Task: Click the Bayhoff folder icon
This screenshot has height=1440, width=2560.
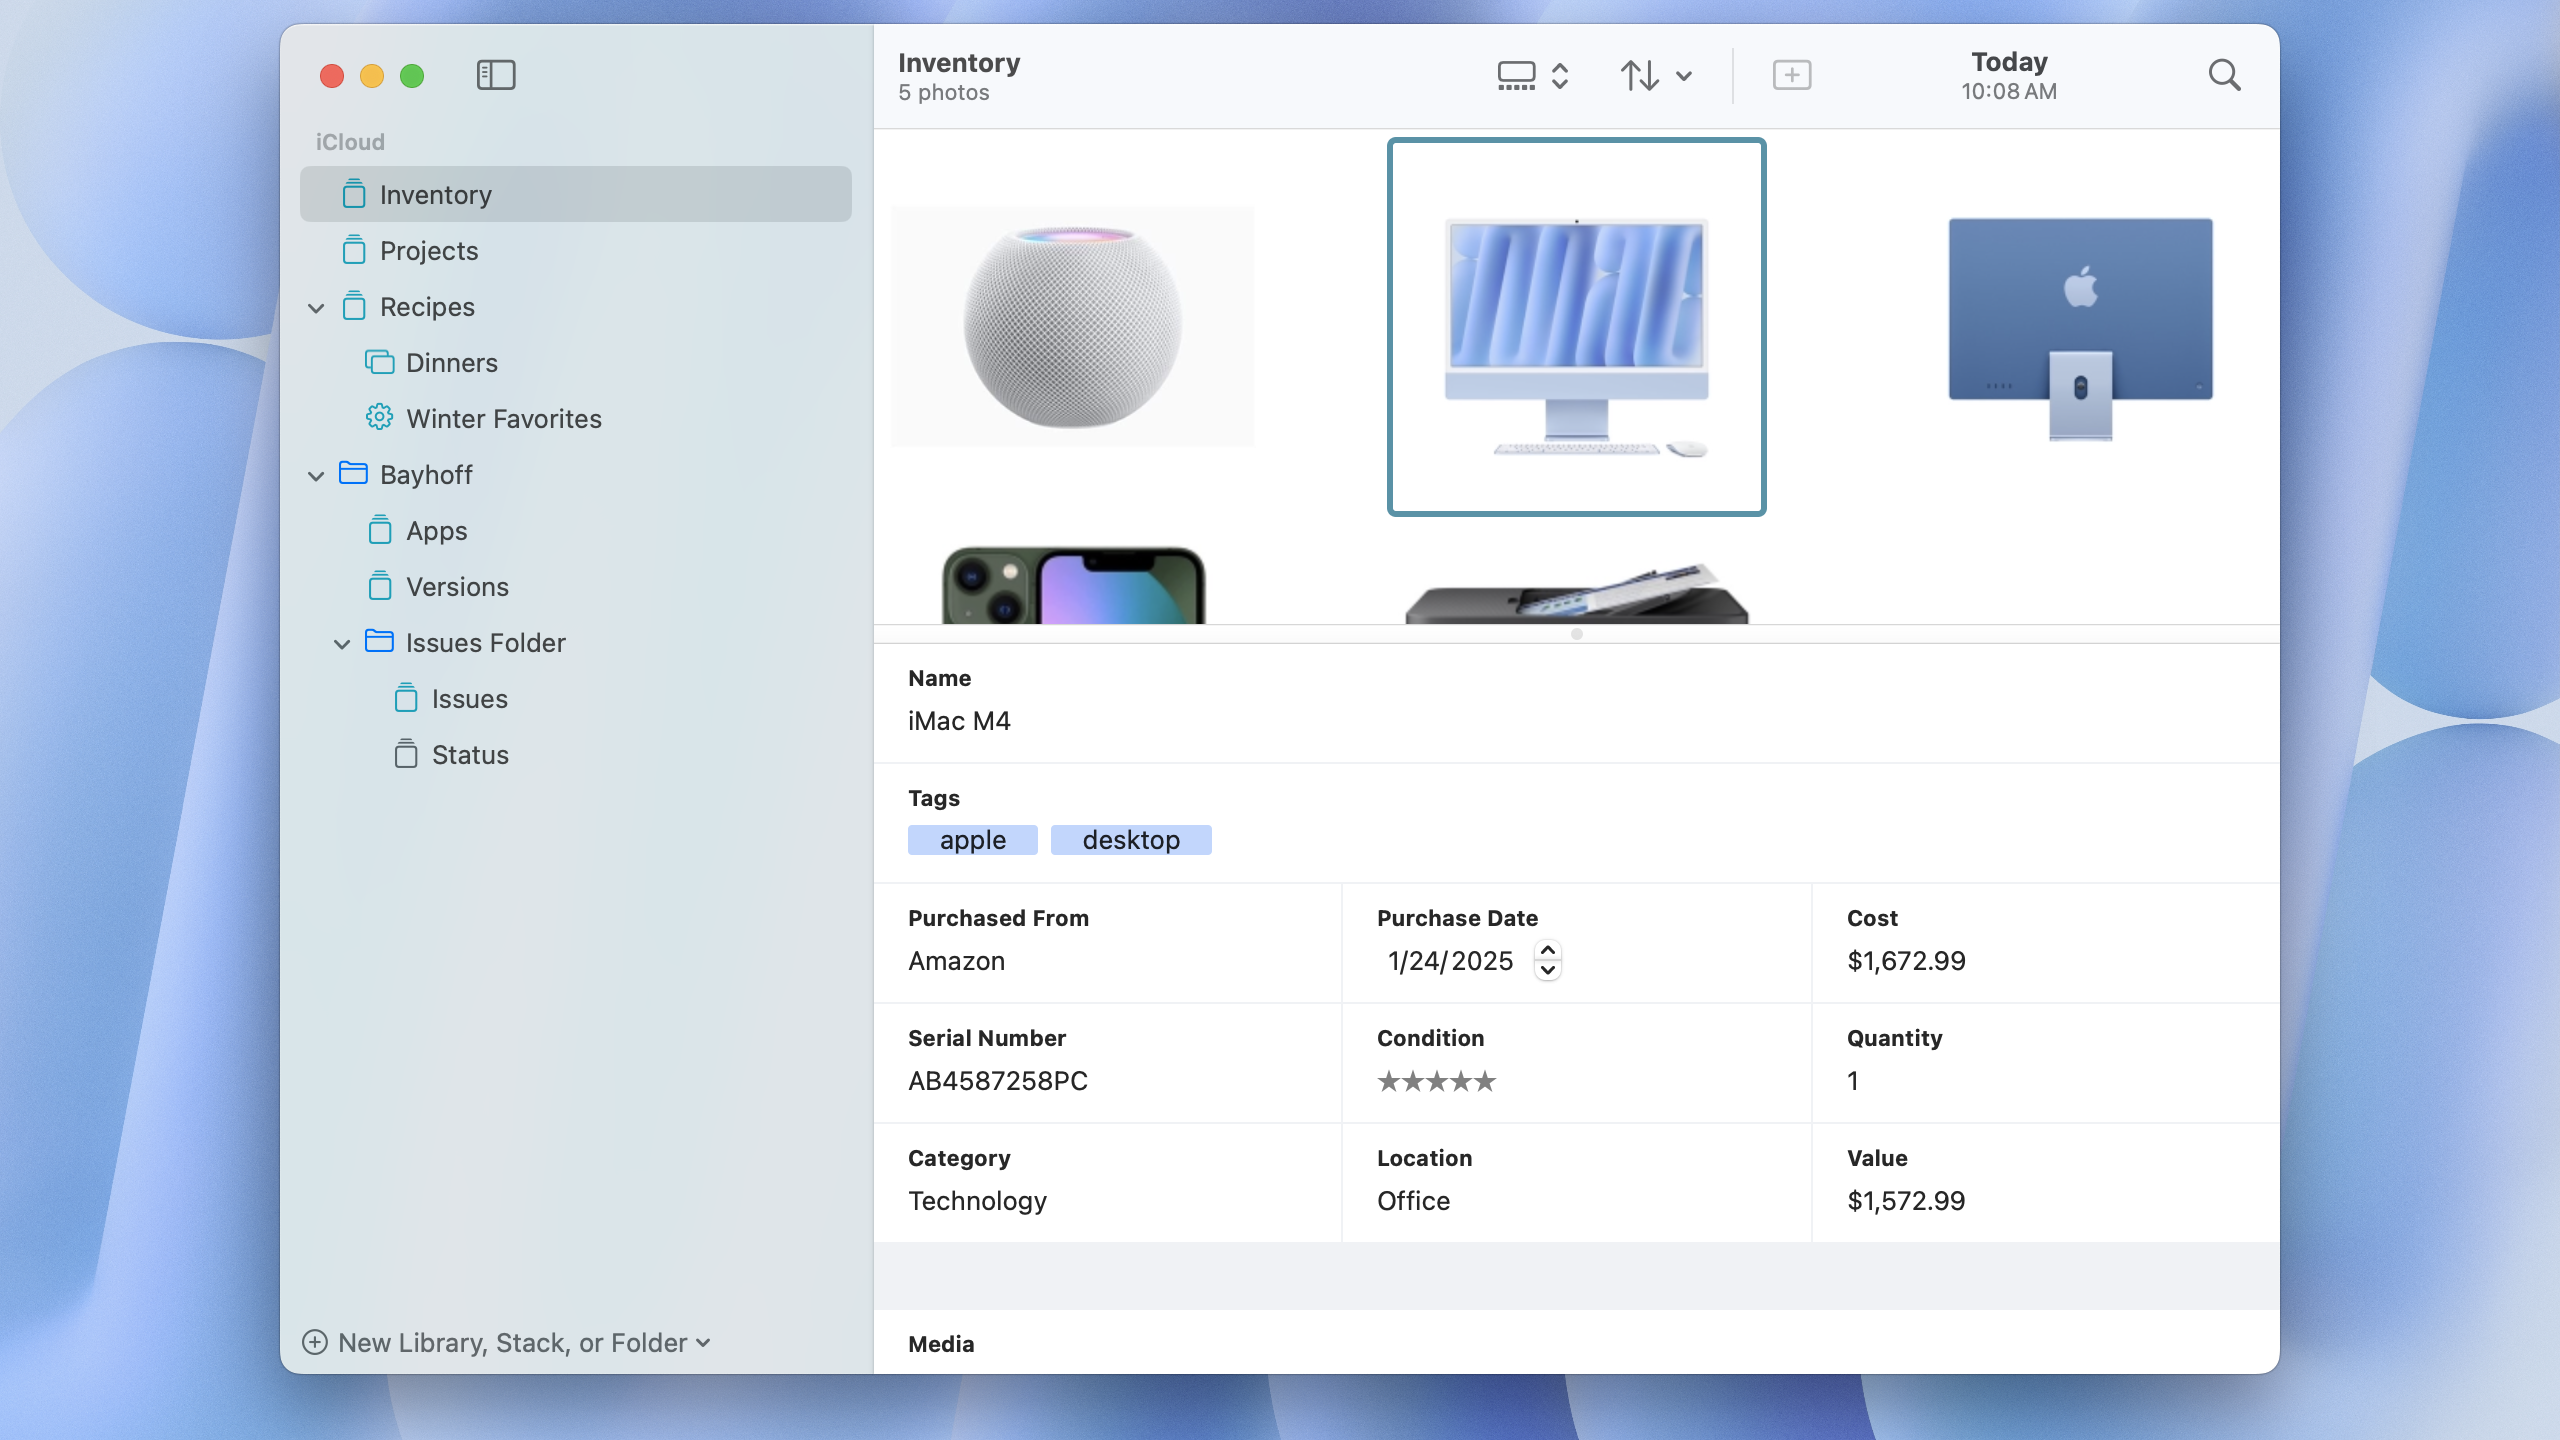Action: (354, 473)
